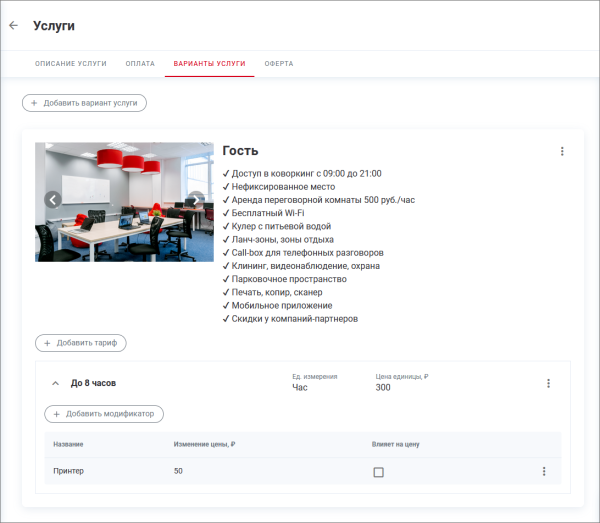Viewport: 600px width, 523px height.
Task: Click the Добавить вариант услуги button
Action: coord(84,103)
